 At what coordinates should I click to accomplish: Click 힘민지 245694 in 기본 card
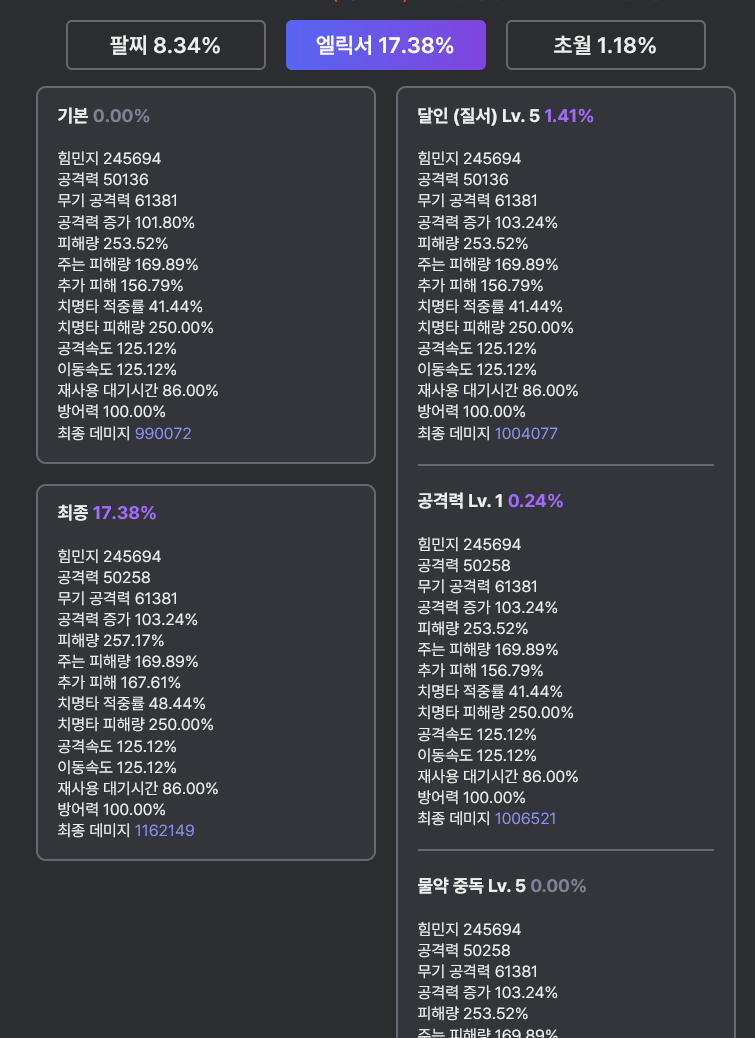(109, 159)
